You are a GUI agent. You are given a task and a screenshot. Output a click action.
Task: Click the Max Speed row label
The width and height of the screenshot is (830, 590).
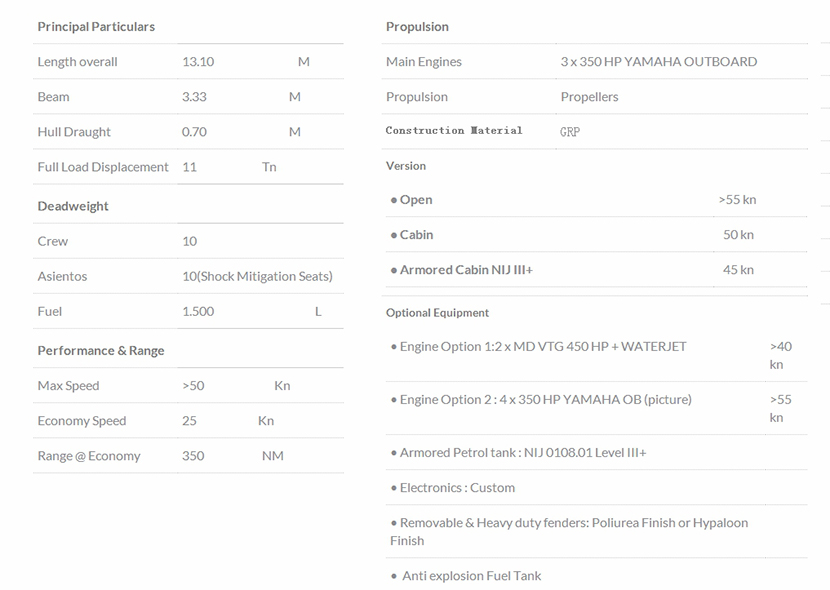[x=68, y=386]
